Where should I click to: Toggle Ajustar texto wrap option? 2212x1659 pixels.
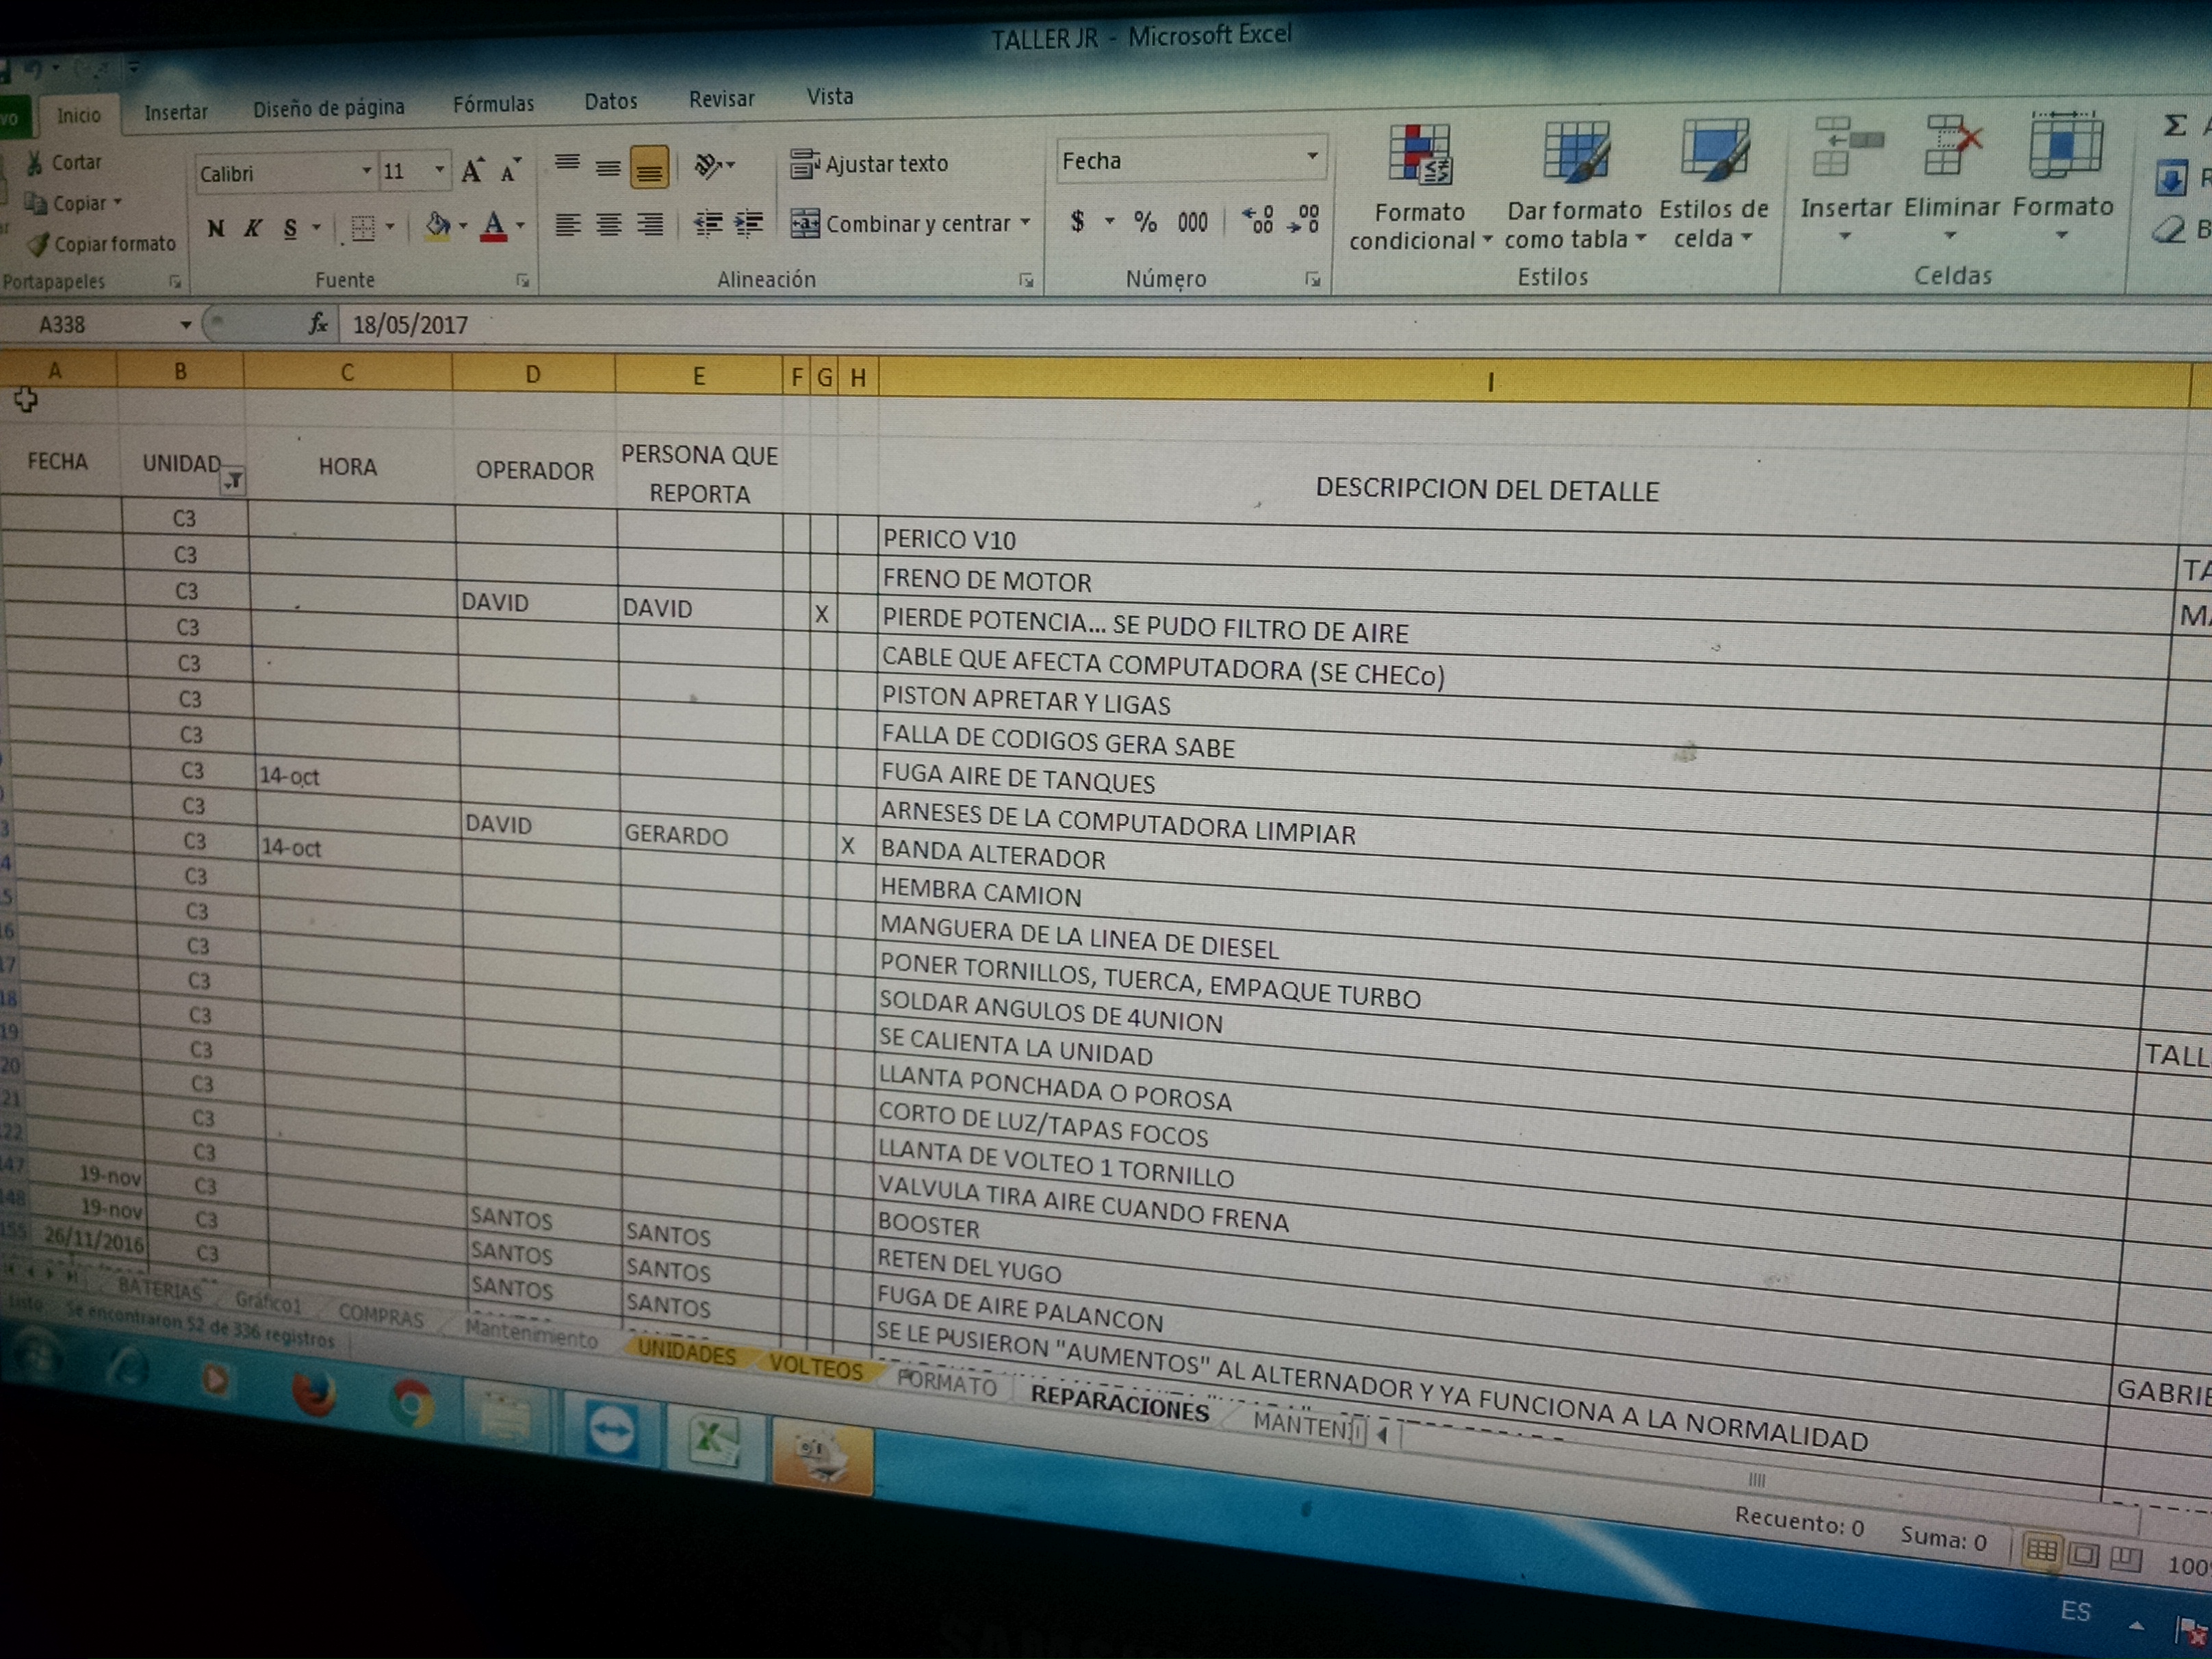[x=870, y=164]
